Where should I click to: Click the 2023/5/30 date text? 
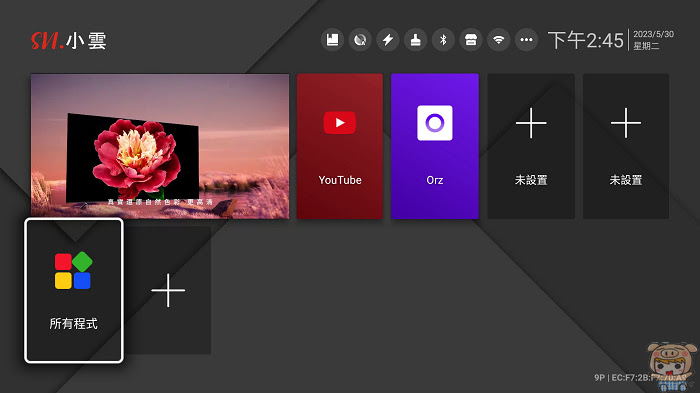click(x=653, y=34)
